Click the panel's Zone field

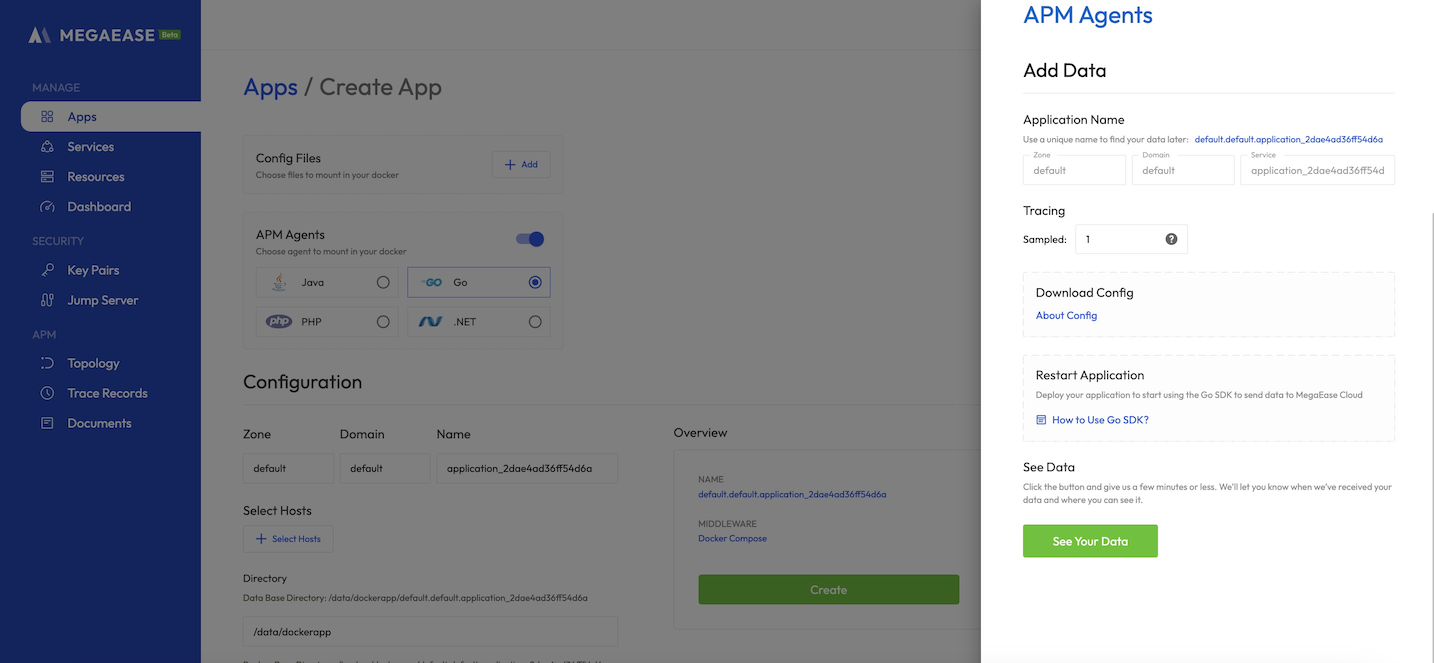[x=1074, y=170]
